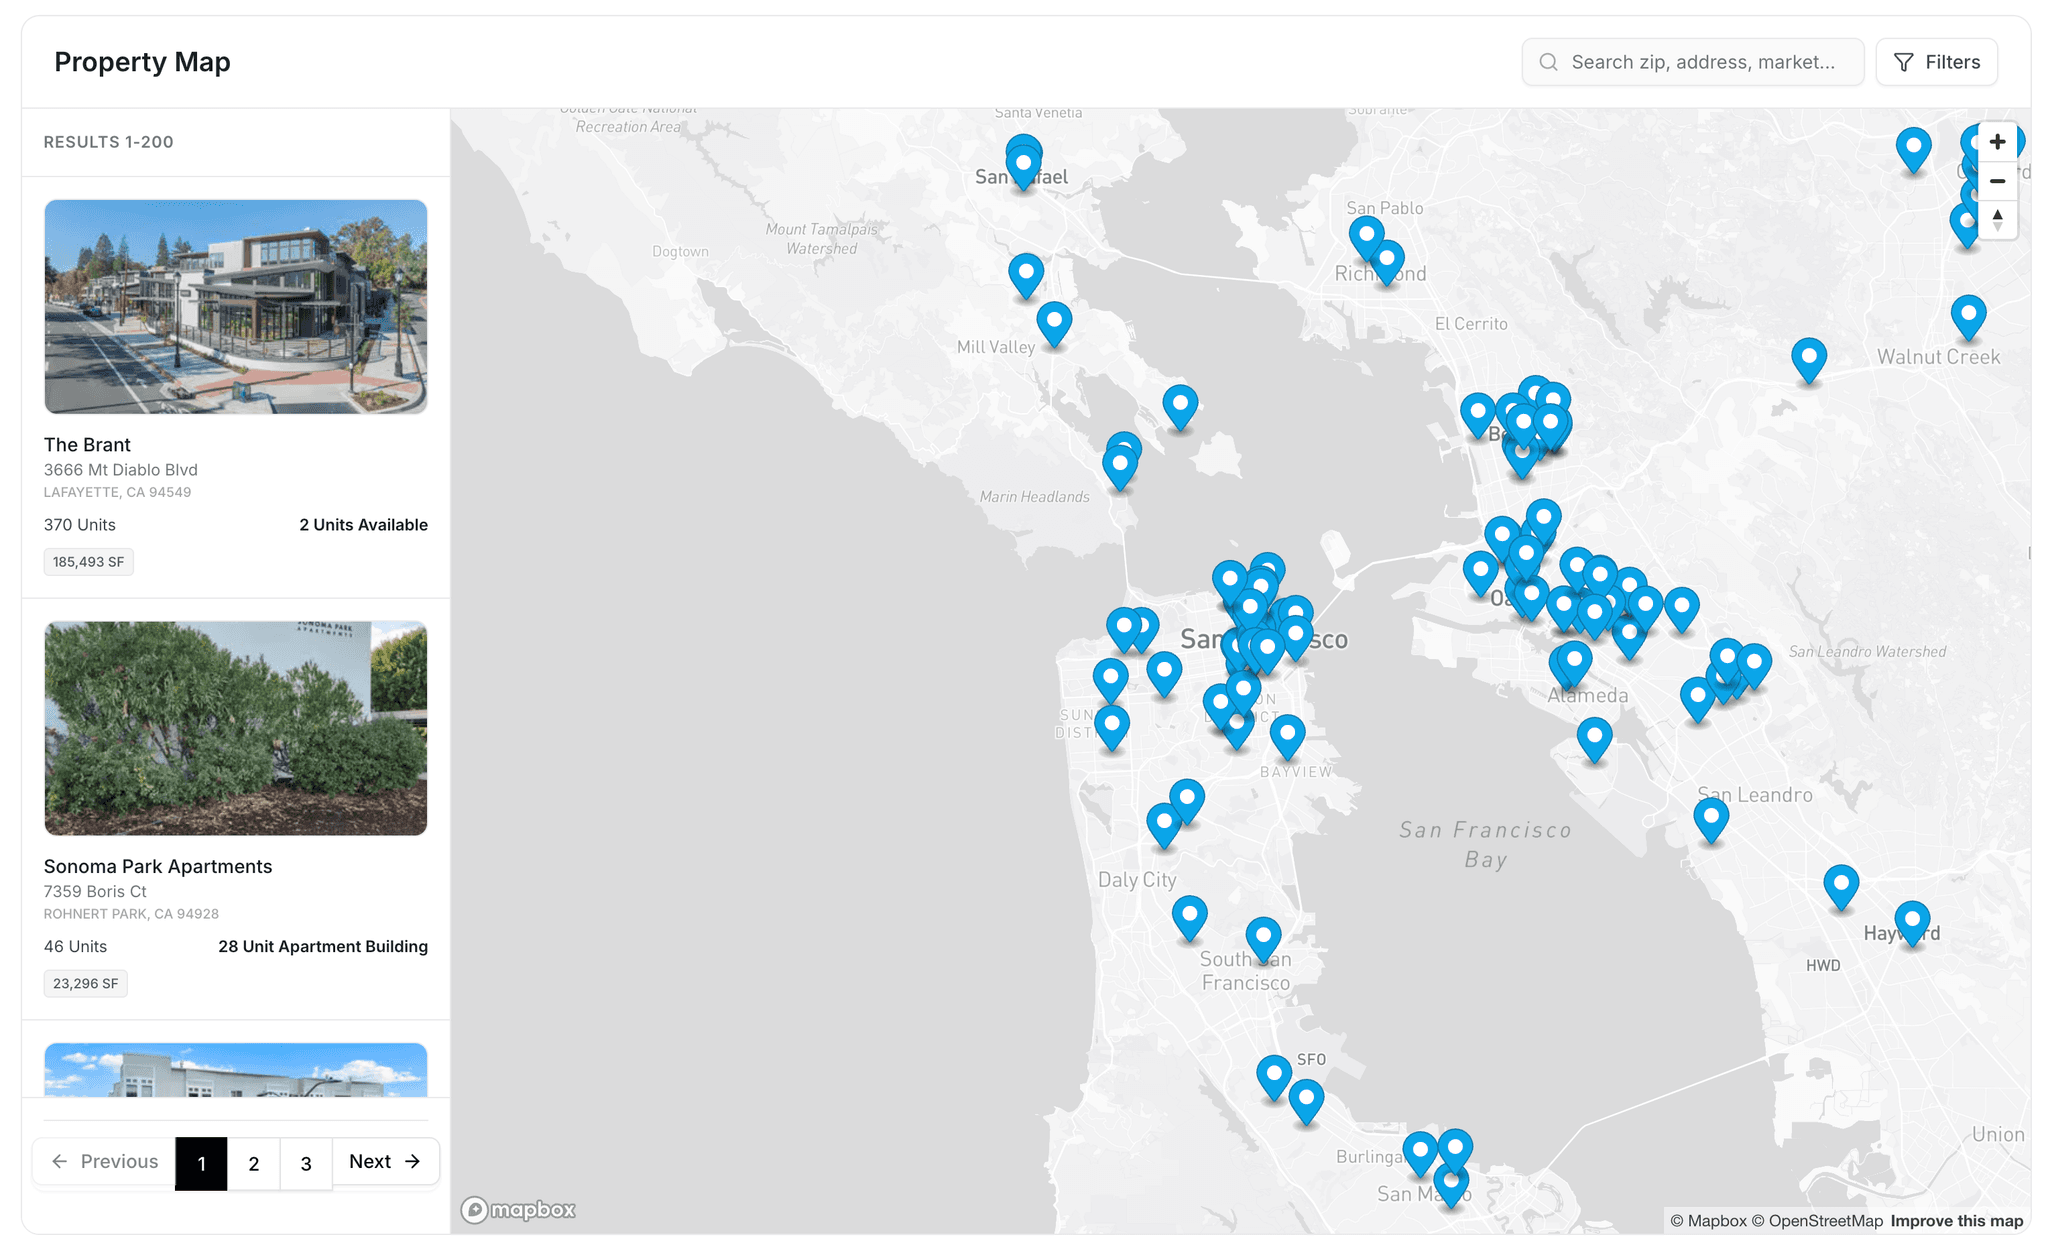
Task: Focus the search zip, address, market field
Action: (1702, 62)
